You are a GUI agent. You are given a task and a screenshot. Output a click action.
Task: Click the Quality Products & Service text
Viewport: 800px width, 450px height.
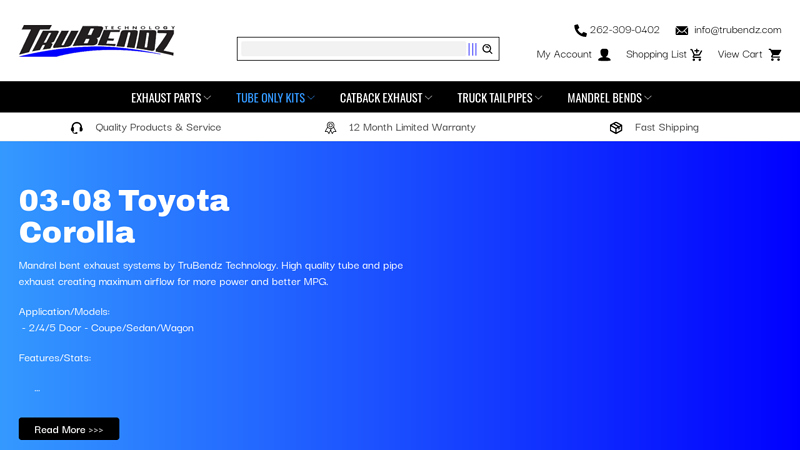(x=158, y=127)
